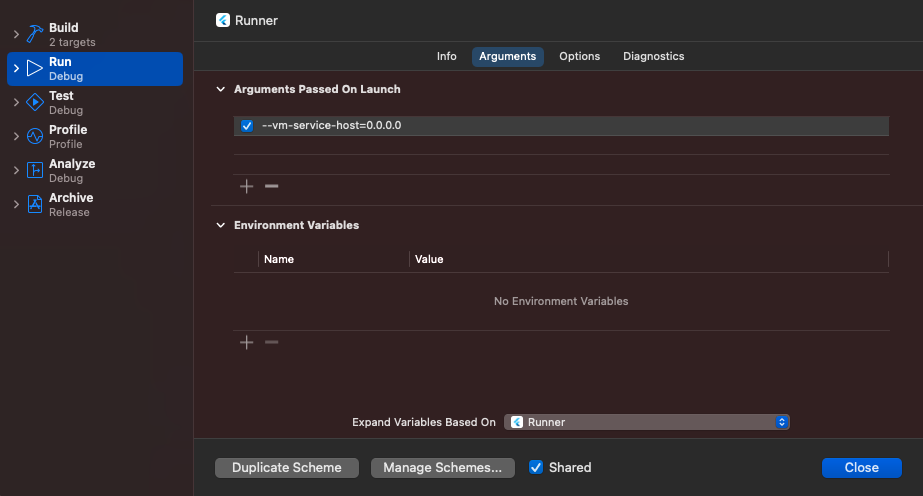Viewport: 923px width, 496px height.
Task: Collapse Arguments Passed On Launch section
Action: [x=221, y=89]
